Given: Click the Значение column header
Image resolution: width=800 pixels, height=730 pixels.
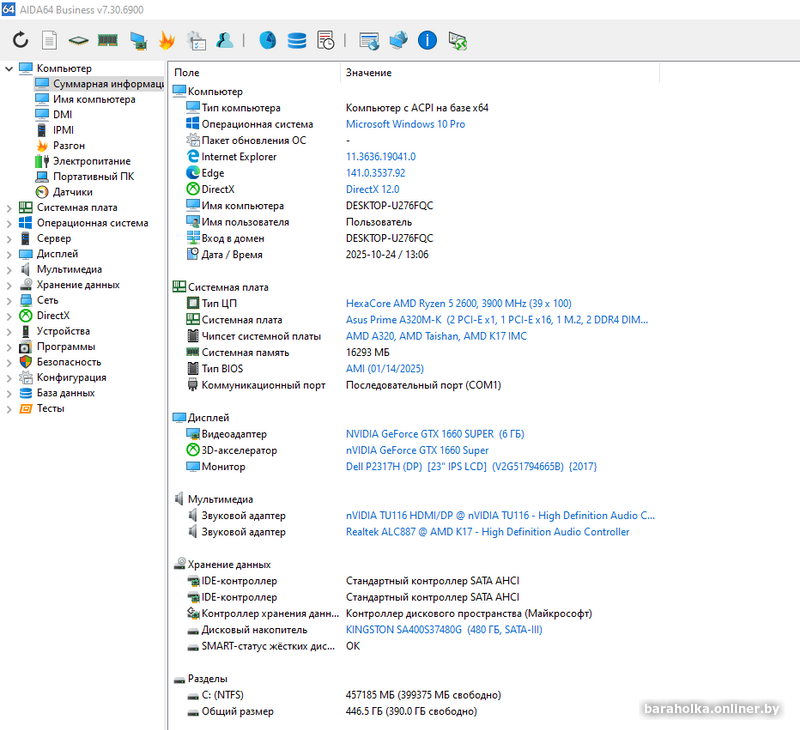Looking at the screenshot, I should (x=369, y=73).
